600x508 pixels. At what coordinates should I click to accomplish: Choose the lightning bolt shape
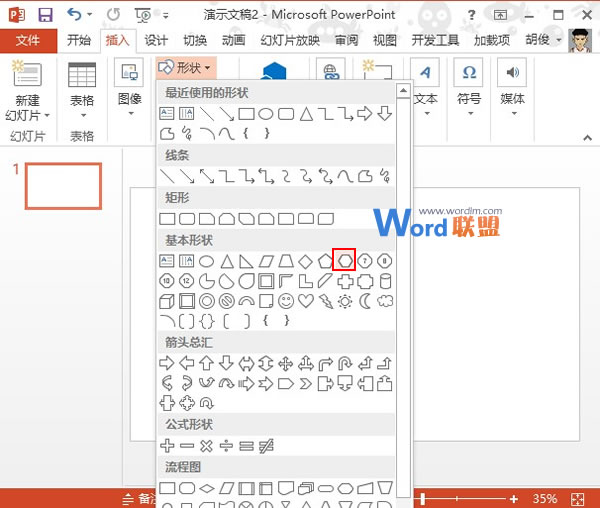coord(326,301)
